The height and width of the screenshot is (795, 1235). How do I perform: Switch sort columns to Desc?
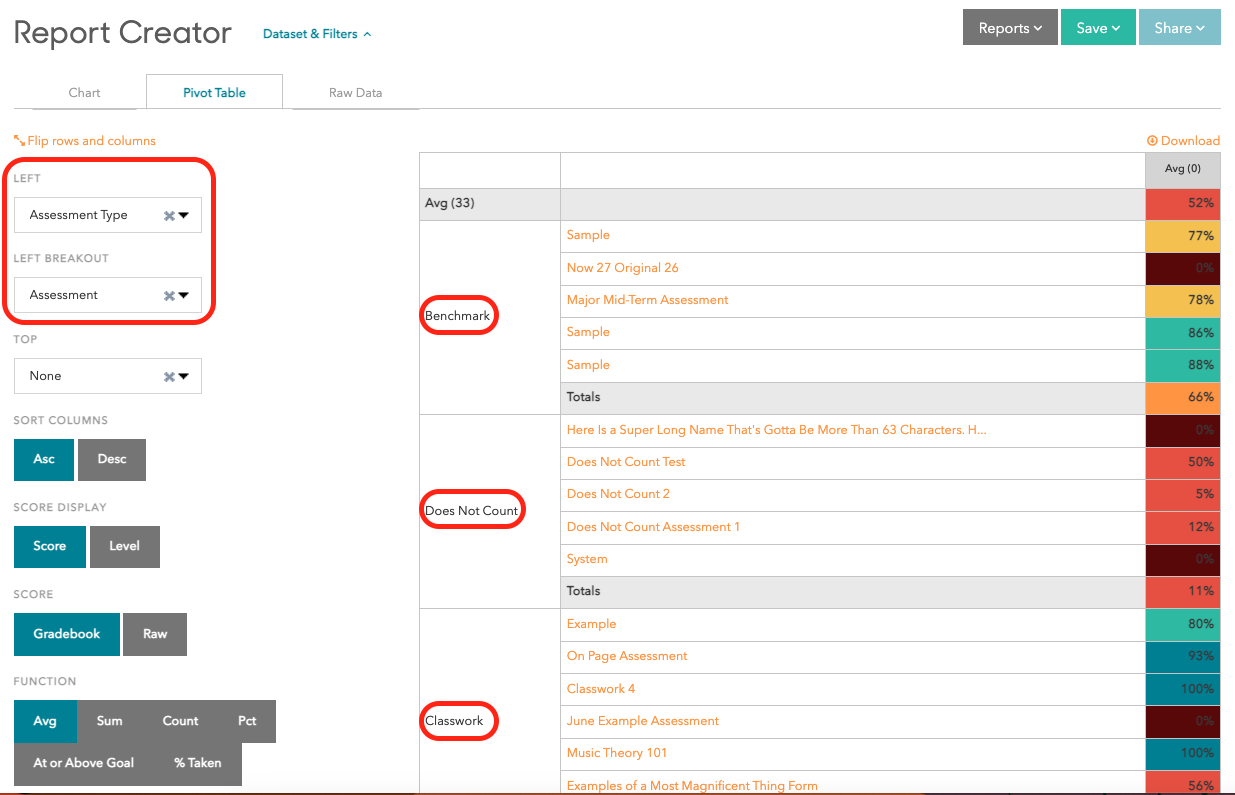pyautogui.click(x=112, y=459)
